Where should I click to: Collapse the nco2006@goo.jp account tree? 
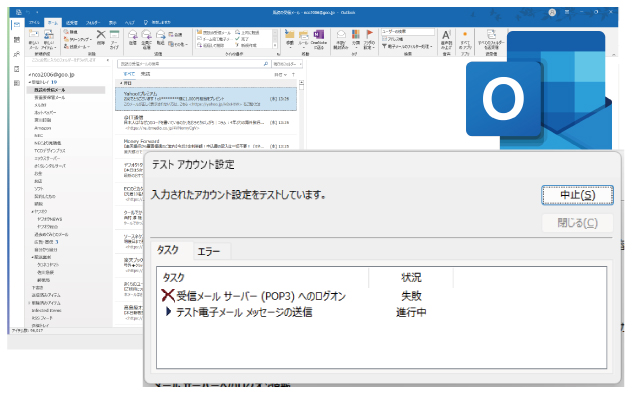tap(29, 74)
